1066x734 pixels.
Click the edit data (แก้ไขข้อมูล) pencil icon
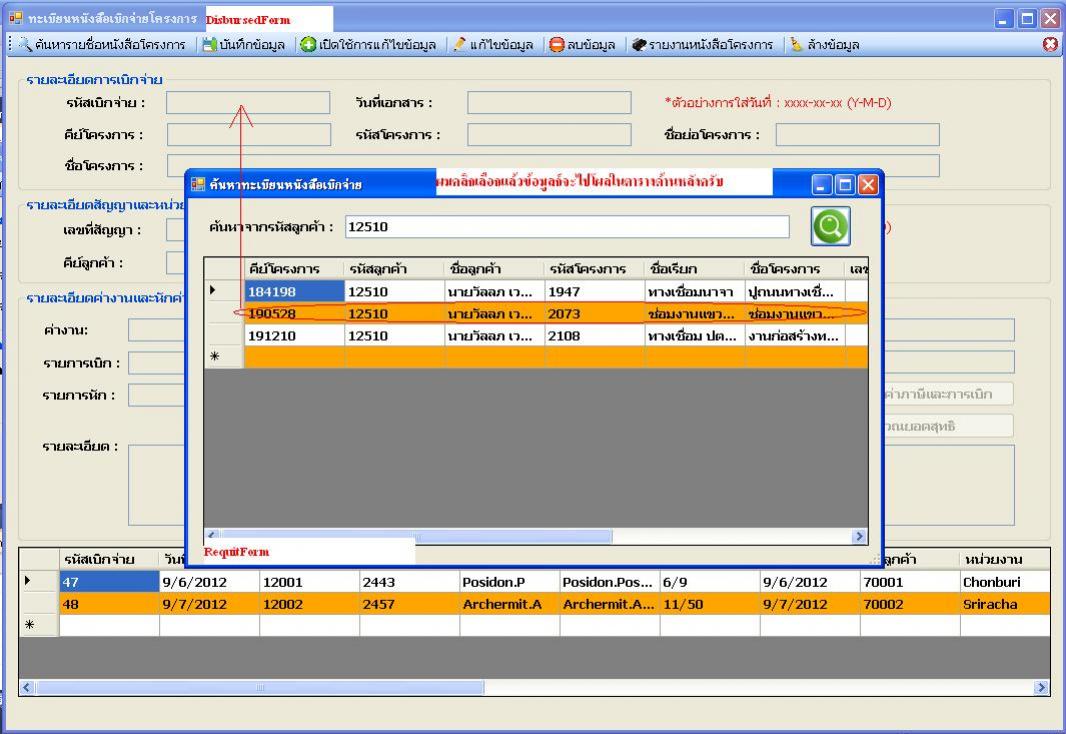tap(459, 45)
